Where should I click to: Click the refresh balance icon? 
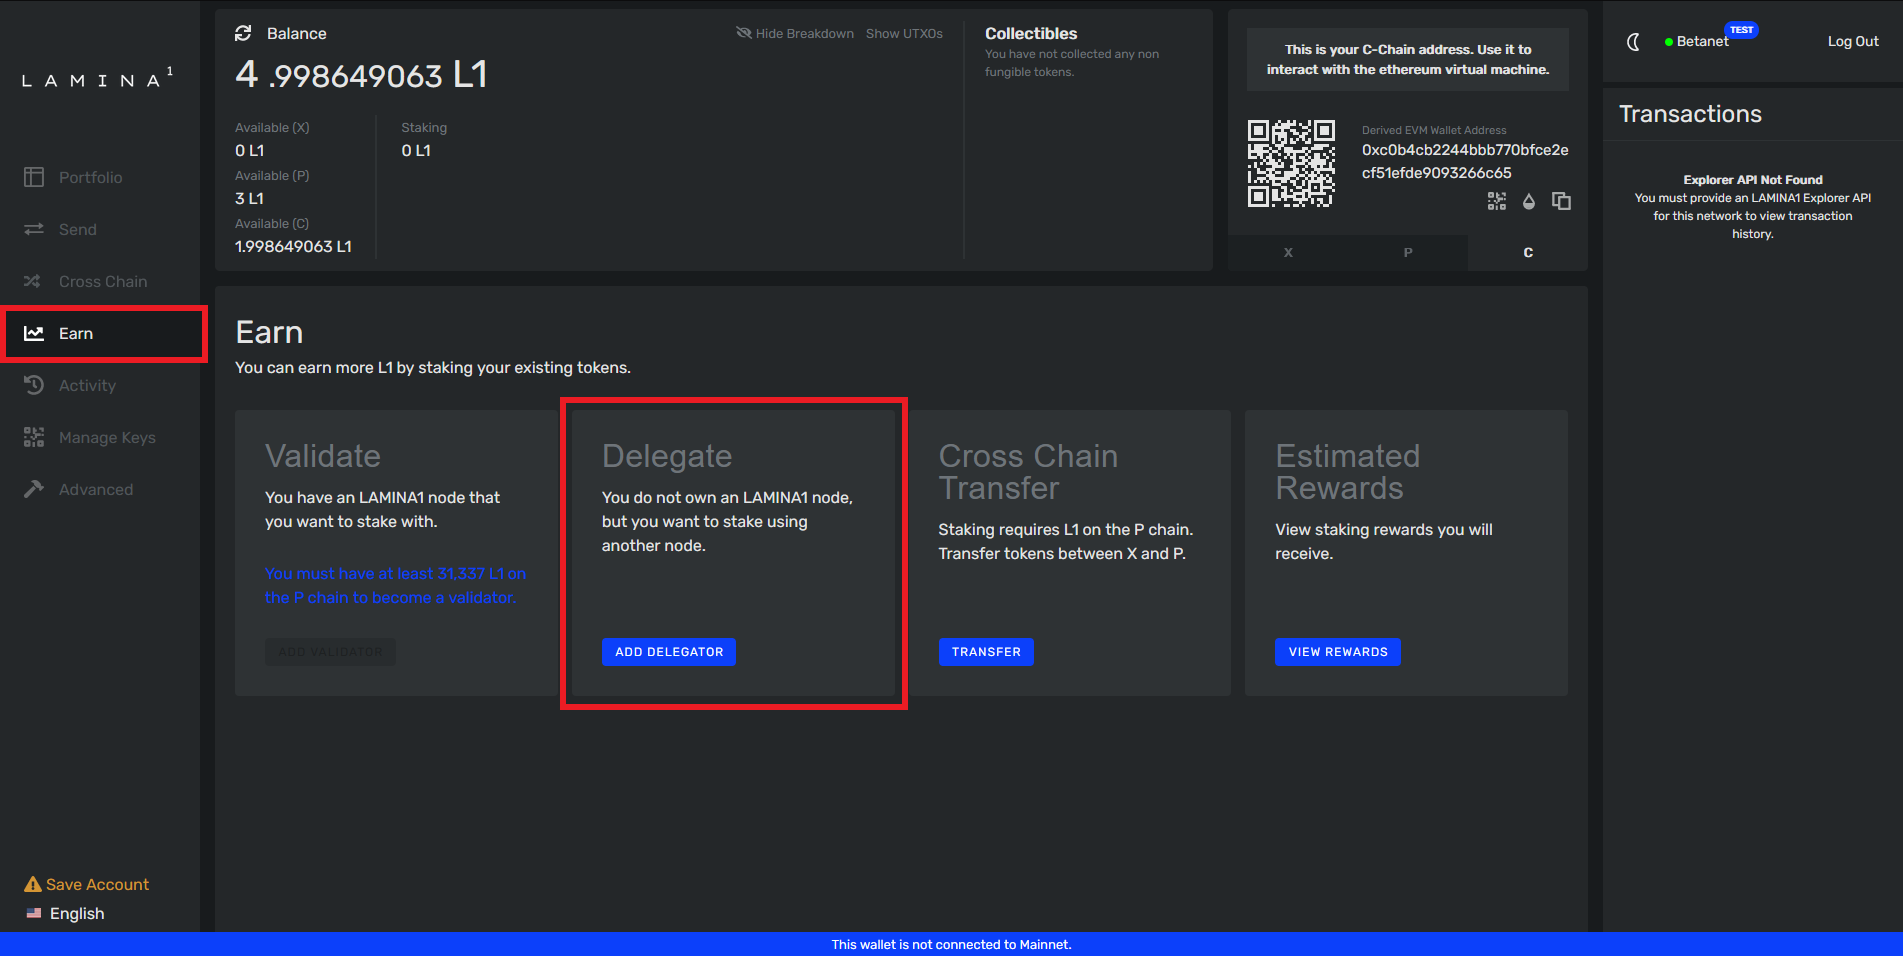pos(243,34)
